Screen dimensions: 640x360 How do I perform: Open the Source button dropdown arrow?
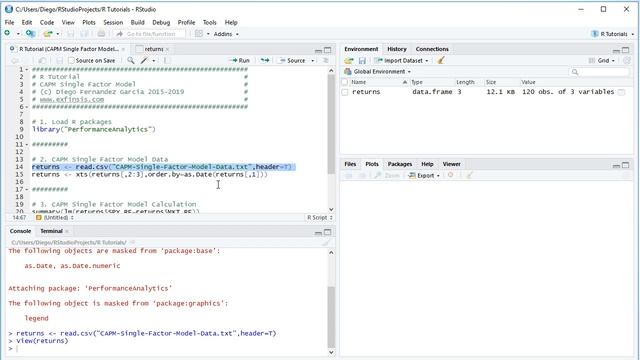313,60
